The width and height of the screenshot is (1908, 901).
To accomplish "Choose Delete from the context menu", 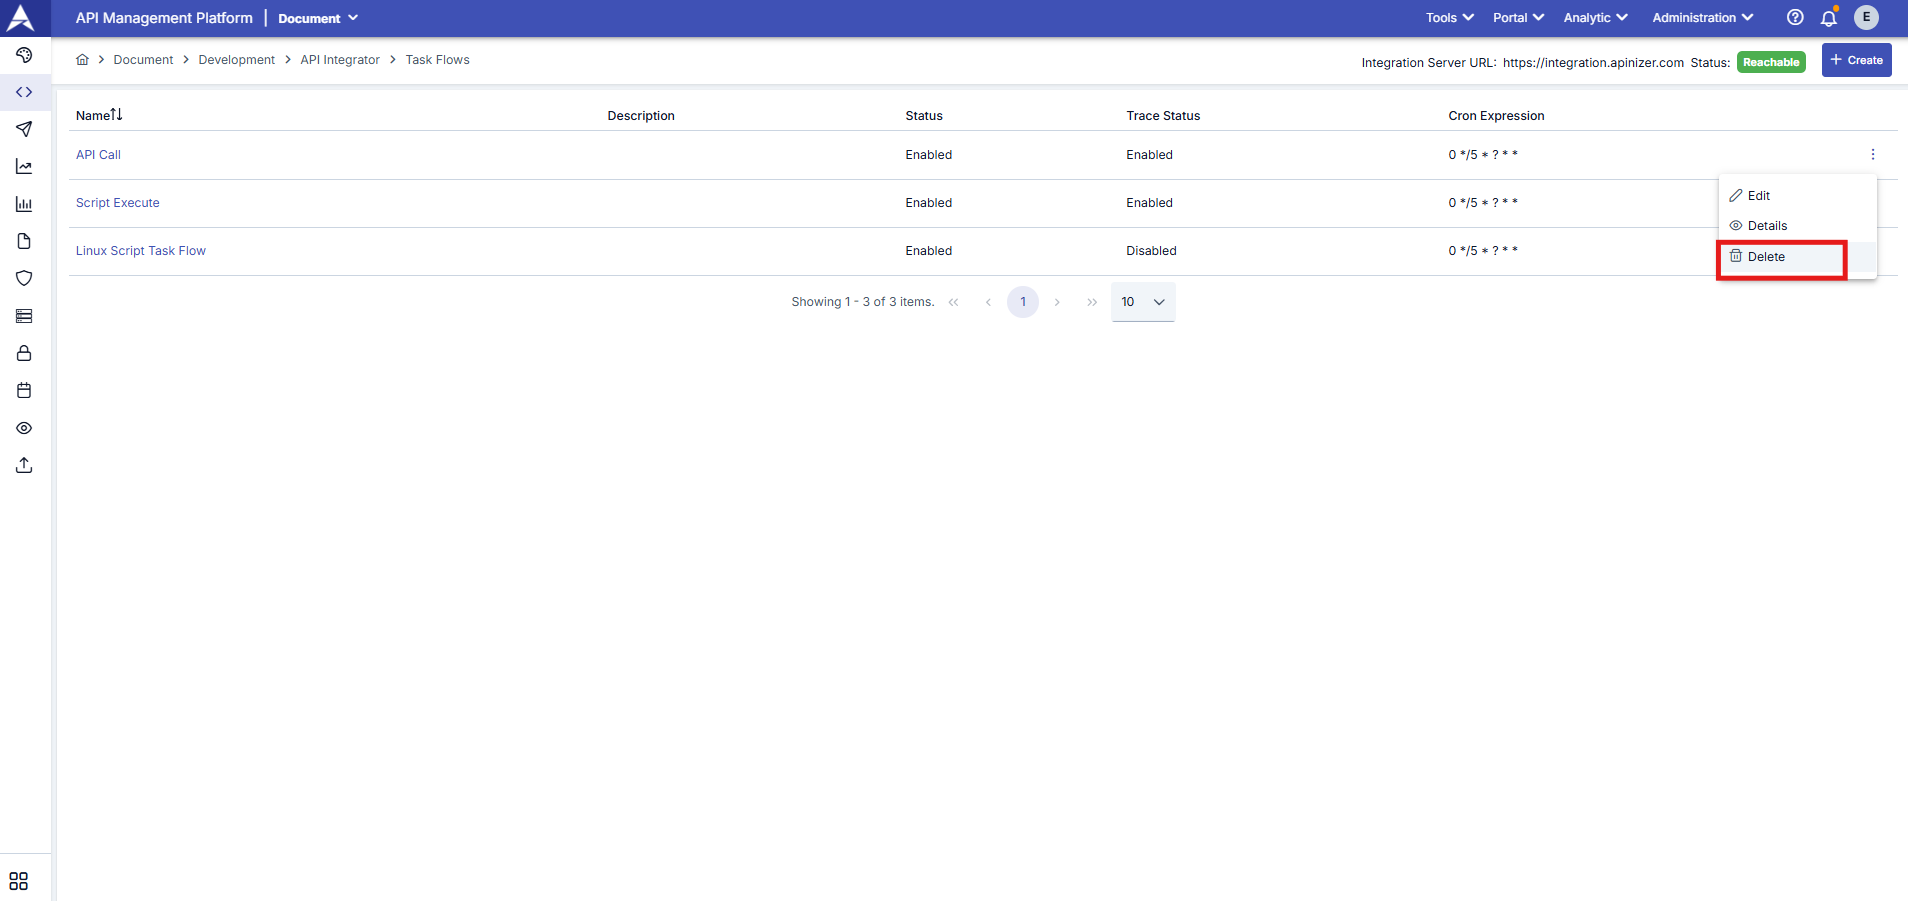I will click(1766, 257).
